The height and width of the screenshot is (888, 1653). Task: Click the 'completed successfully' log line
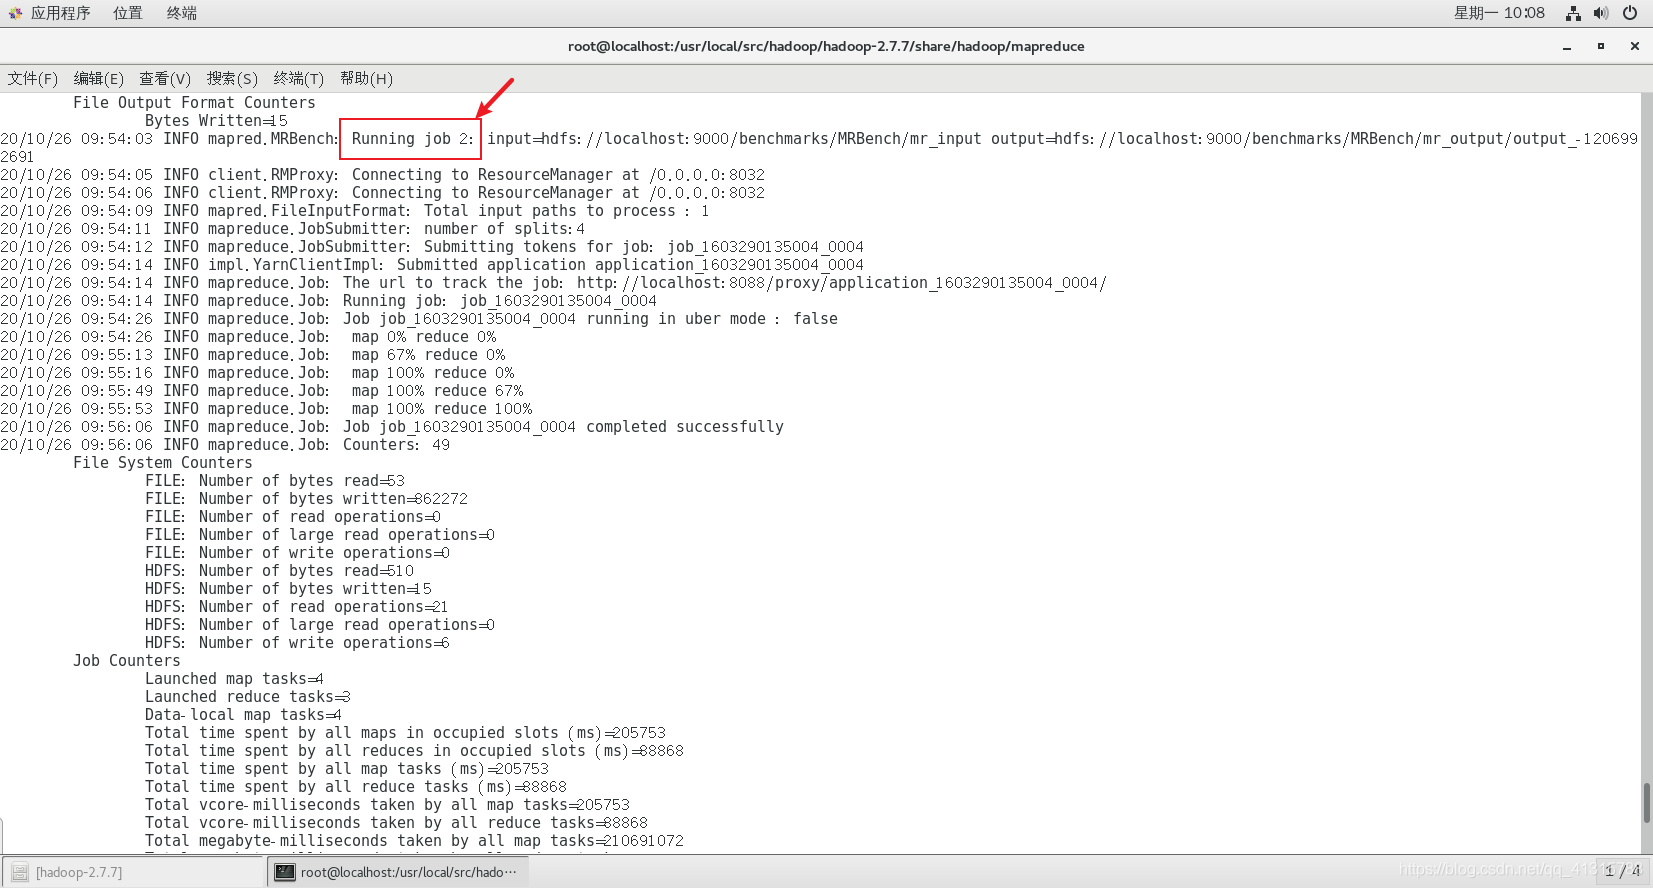pos(392,427)
